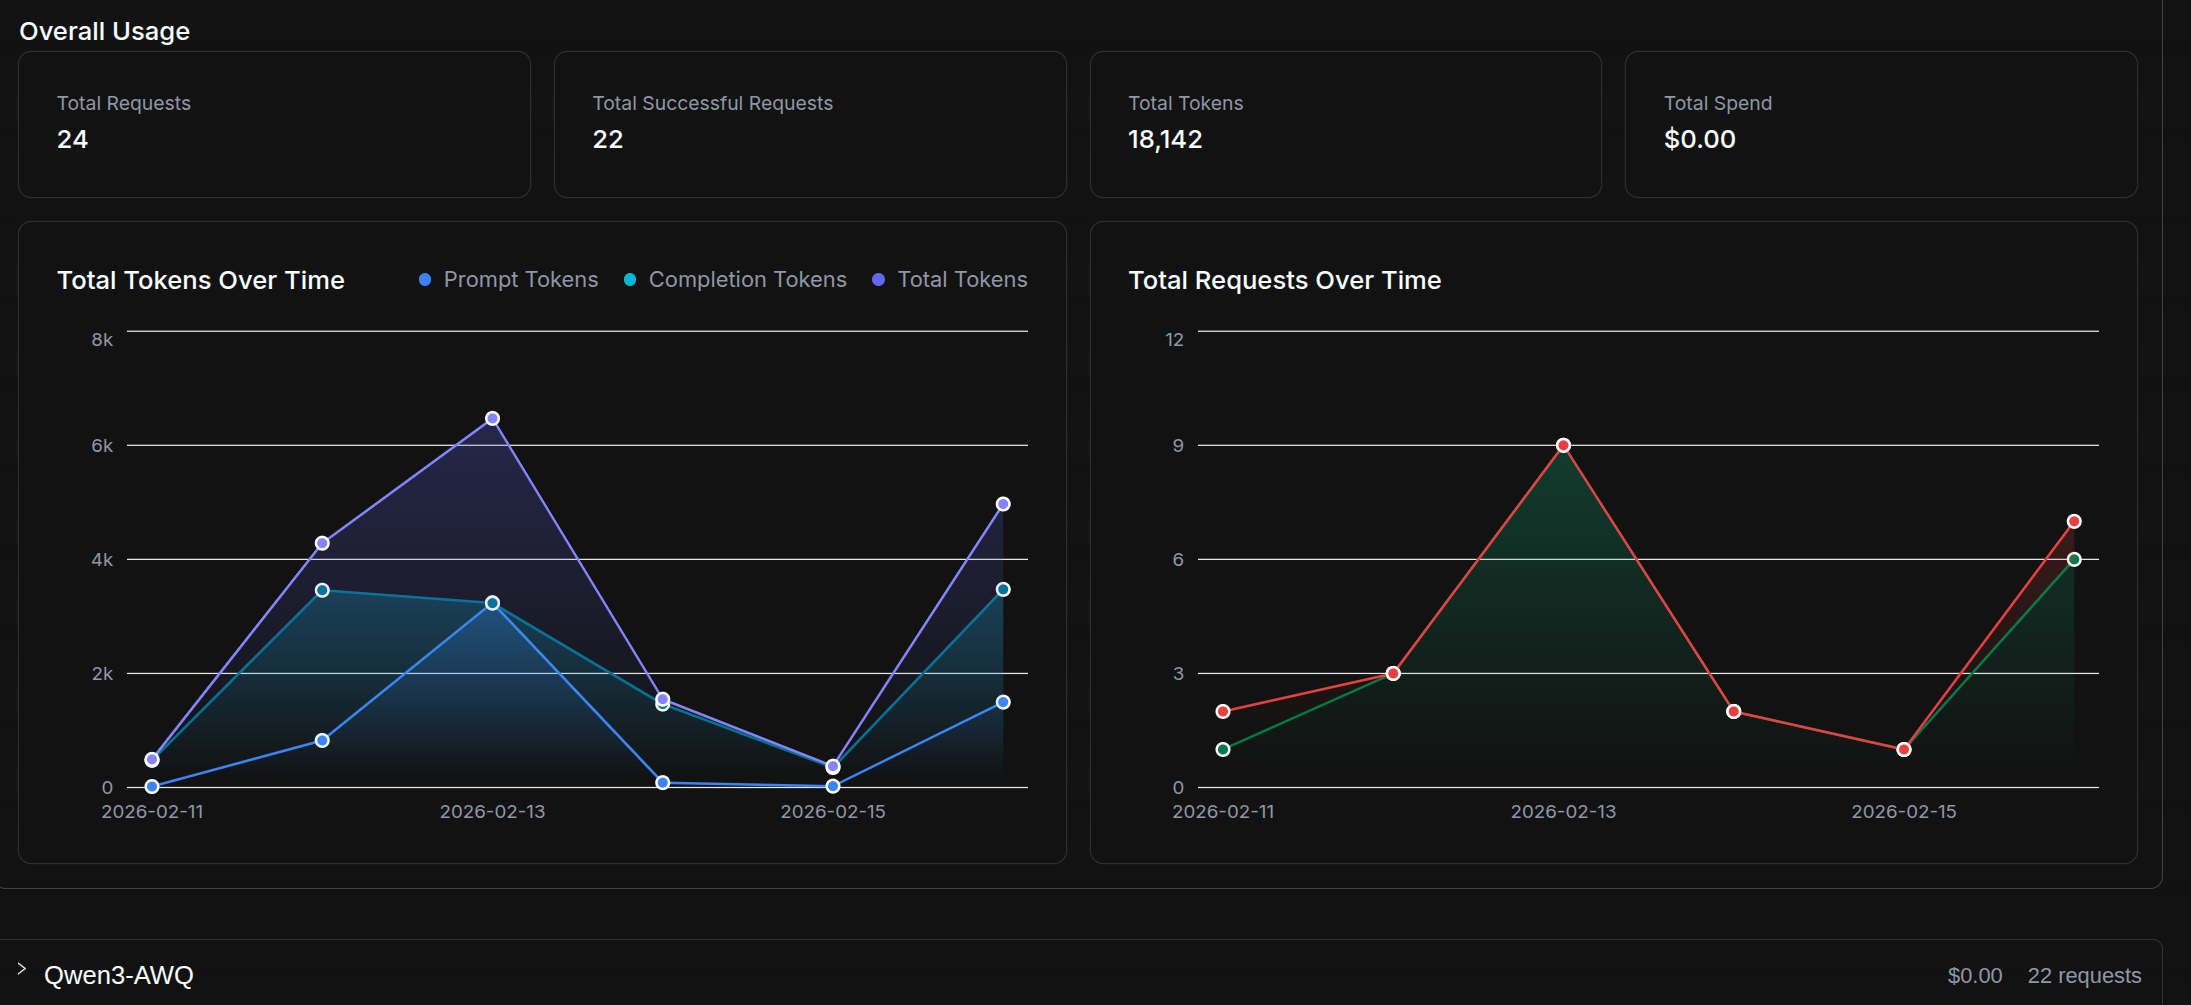Select the Total Tokens peak point on 2026-02-13
This screenshot has height=1005, width=2191.
tap(492, 419)
